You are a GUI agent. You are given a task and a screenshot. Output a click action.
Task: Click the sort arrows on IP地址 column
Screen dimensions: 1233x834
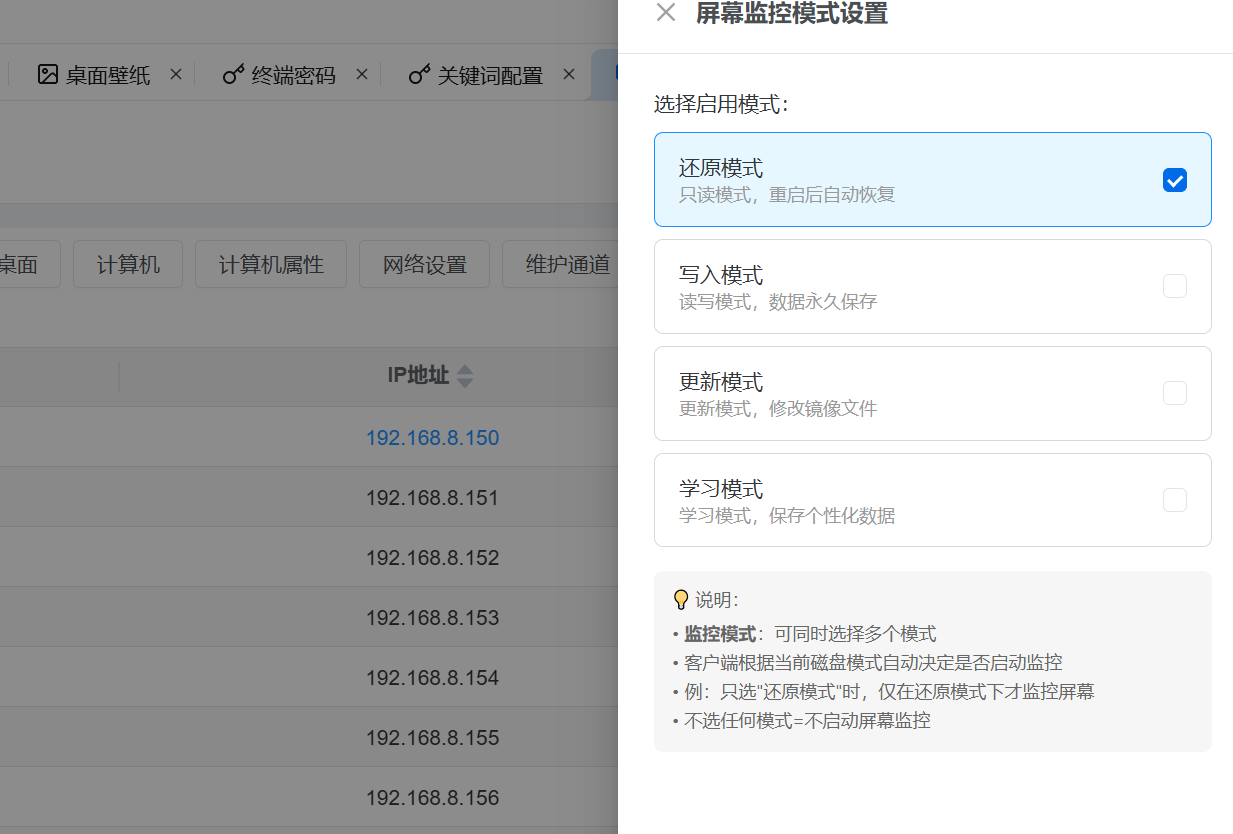(x=465, y=376)
